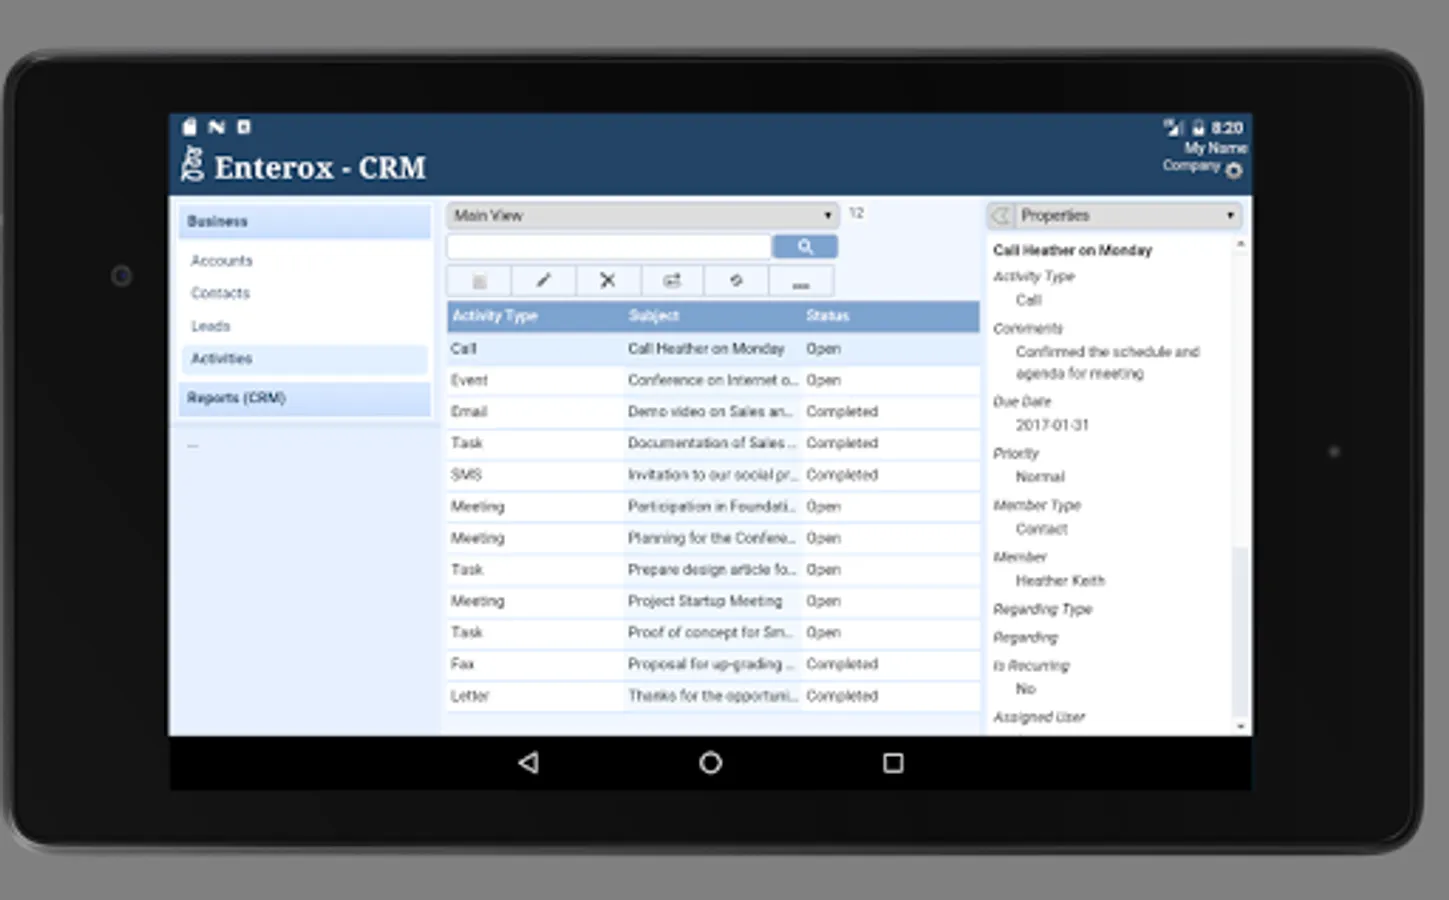Screen dimensions: 1449x900
Task: Select the Call Heather on Monday row
Action: pos(713,349)
